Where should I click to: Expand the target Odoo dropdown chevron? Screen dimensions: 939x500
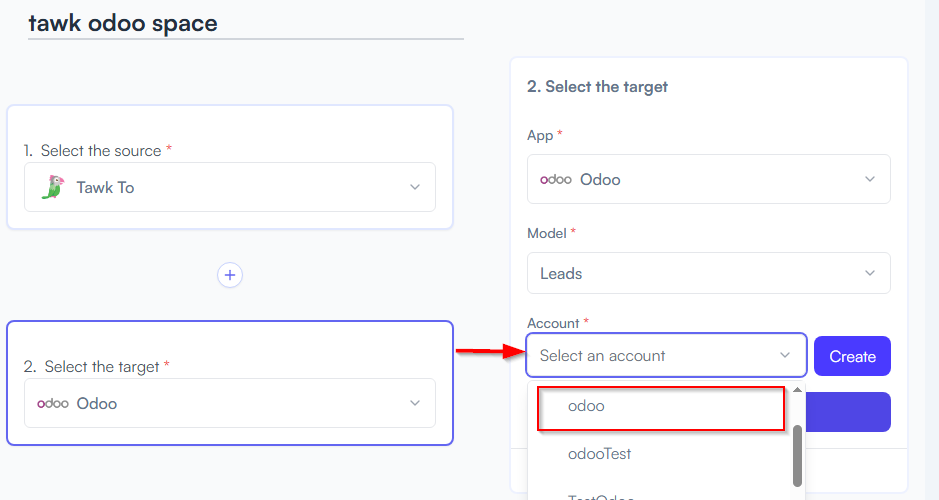tap(414, 403)
